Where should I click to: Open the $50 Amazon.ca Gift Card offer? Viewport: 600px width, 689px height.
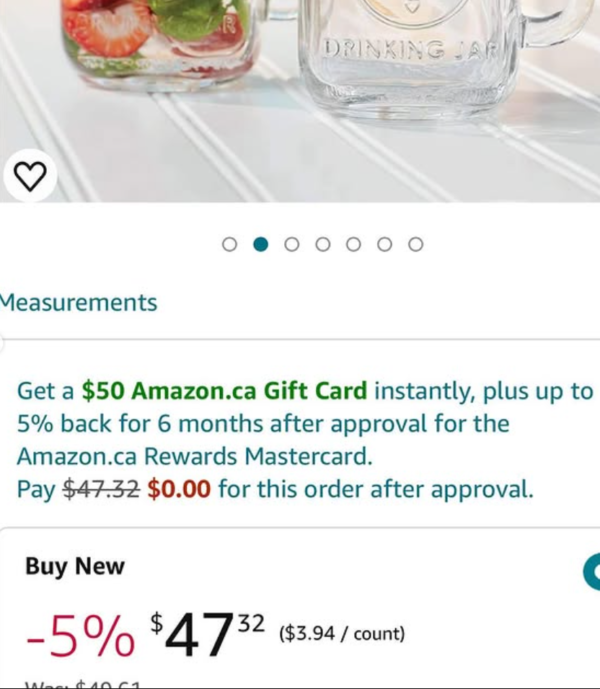pyautogui.click(x=224, y=391)
